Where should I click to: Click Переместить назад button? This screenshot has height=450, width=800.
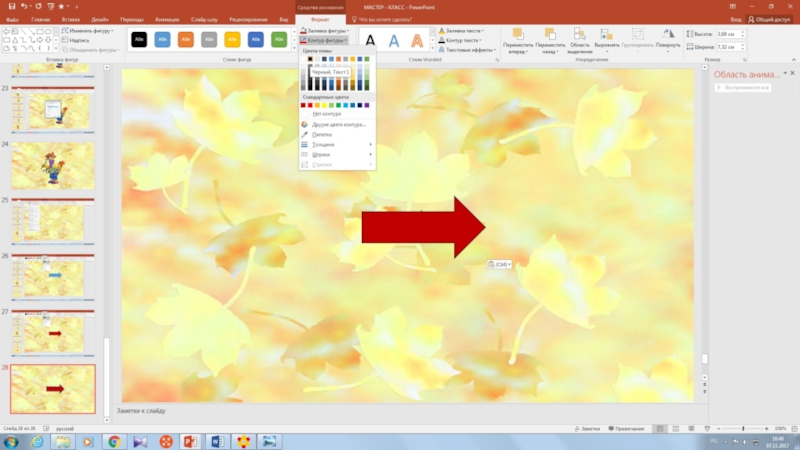[550, 40]
